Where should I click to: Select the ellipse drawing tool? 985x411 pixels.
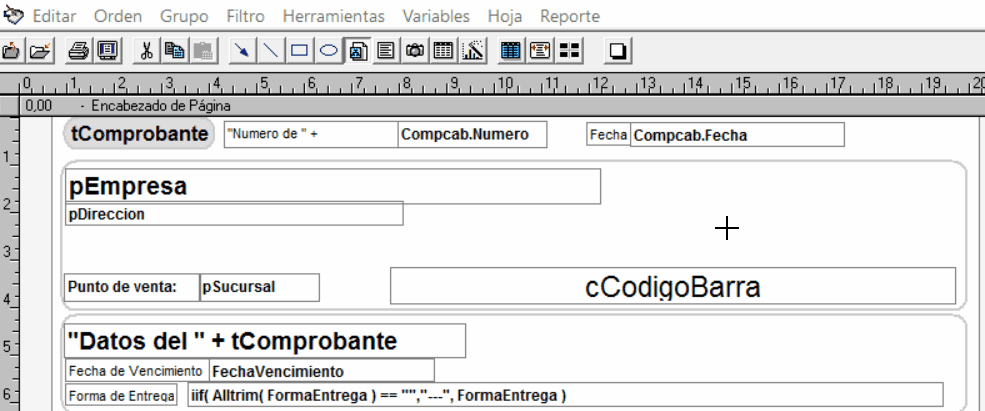329,50
